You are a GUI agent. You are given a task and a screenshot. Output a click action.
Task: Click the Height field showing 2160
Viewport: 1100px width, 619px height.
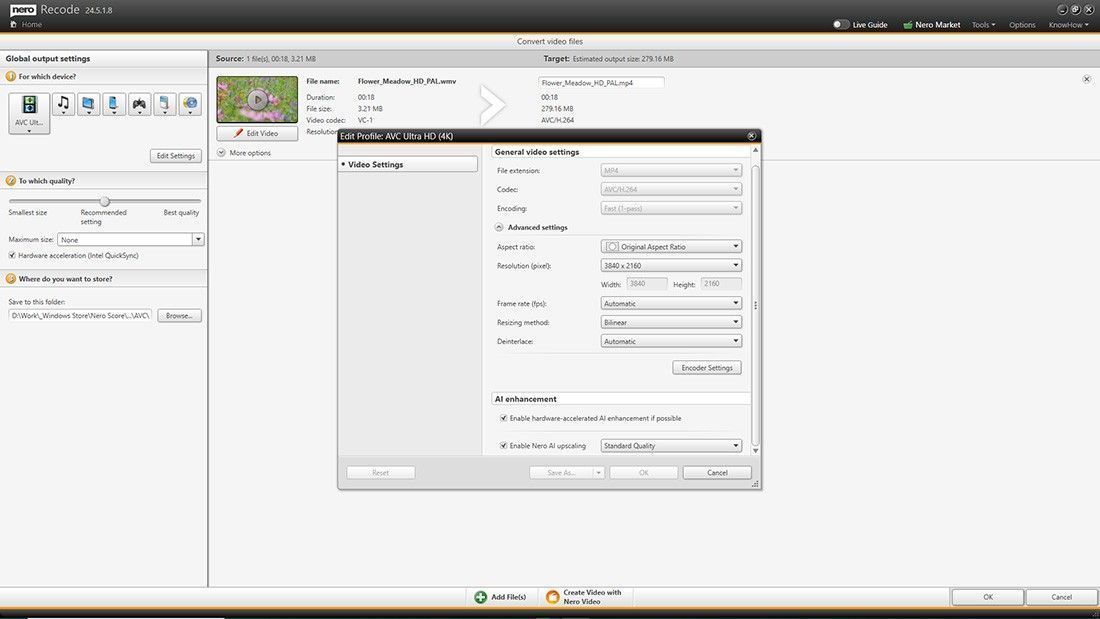click(x=720, y=284)
